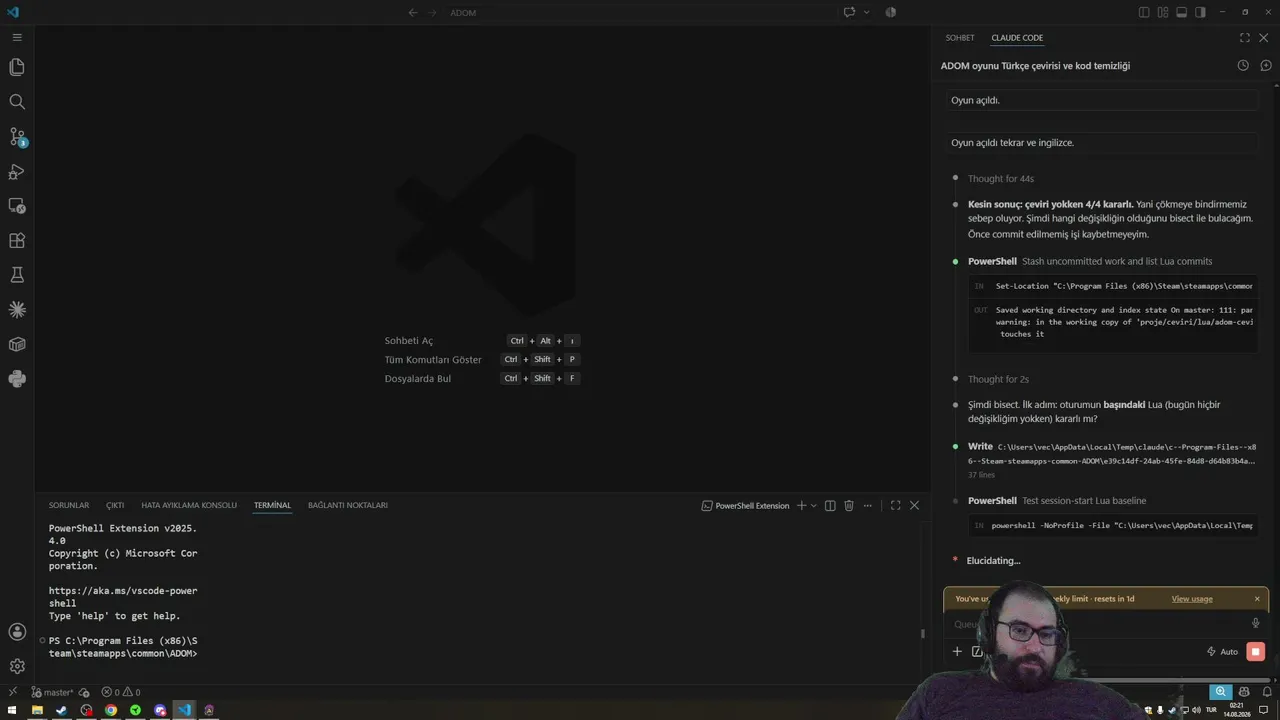The width and height of the screenshot is (1280, 720).
Task: Start voice input with microphone icon
Action: [1256, 624]
